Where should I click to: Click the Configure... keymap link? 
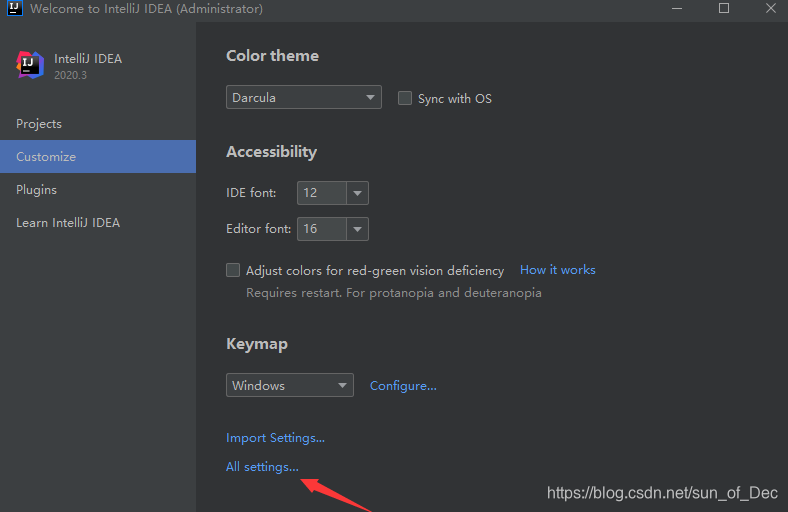[403, 385]
